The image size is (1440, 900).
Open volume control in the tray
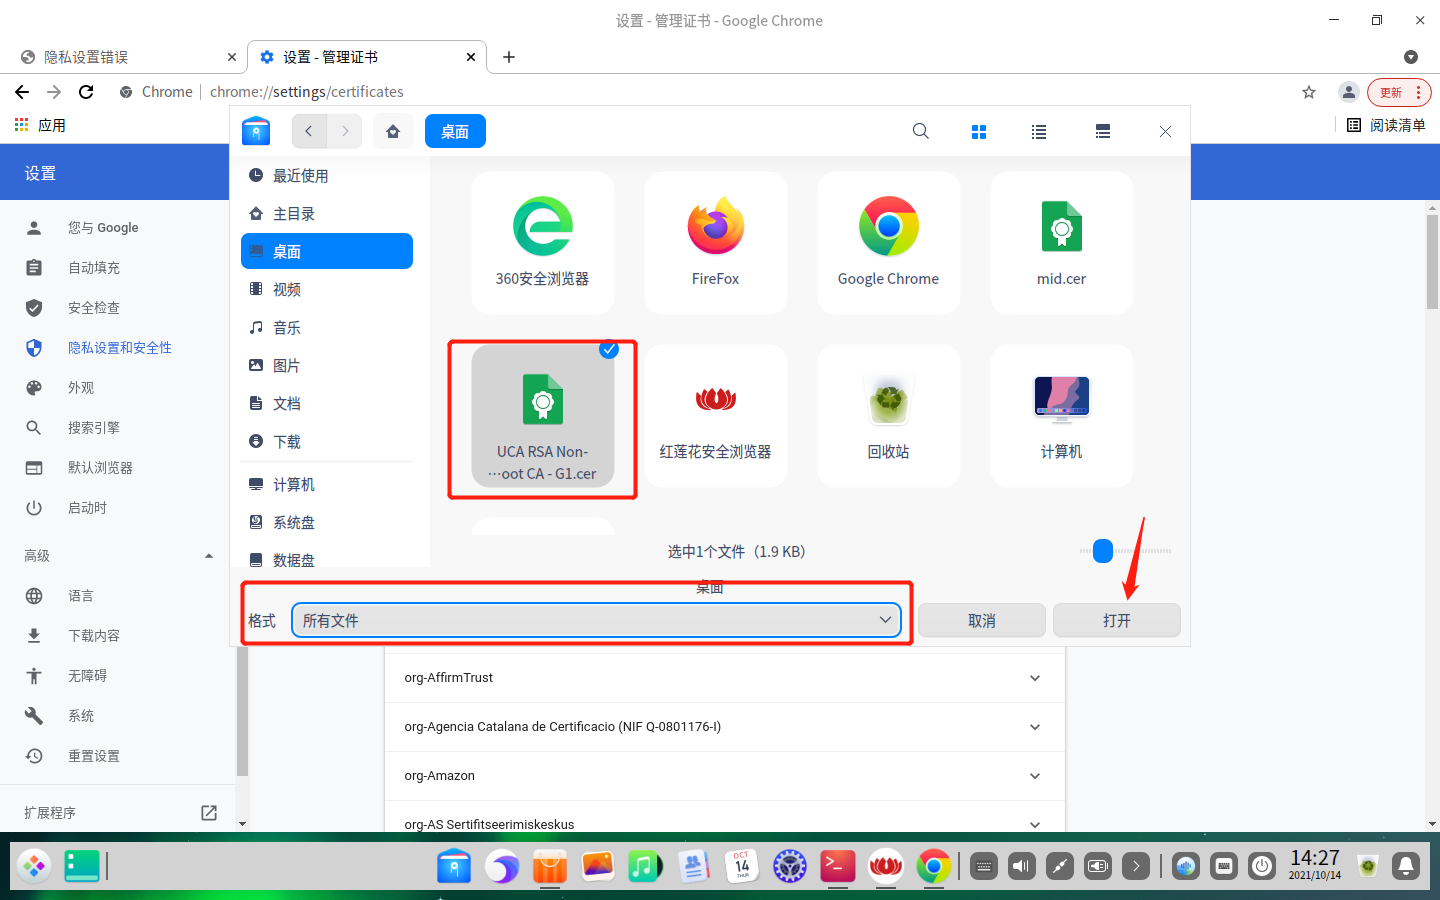click(1021, 866)
